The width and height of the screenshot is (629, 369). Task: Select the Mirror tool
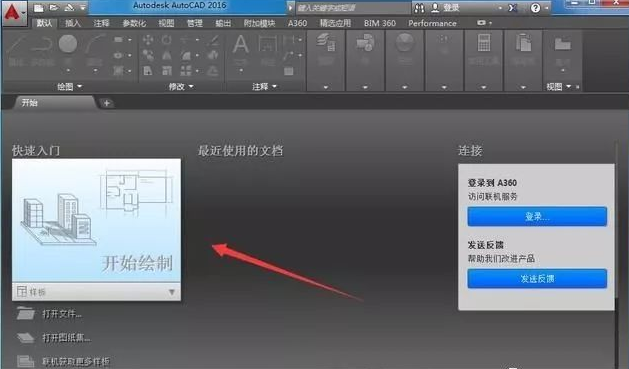coord(167,55)
